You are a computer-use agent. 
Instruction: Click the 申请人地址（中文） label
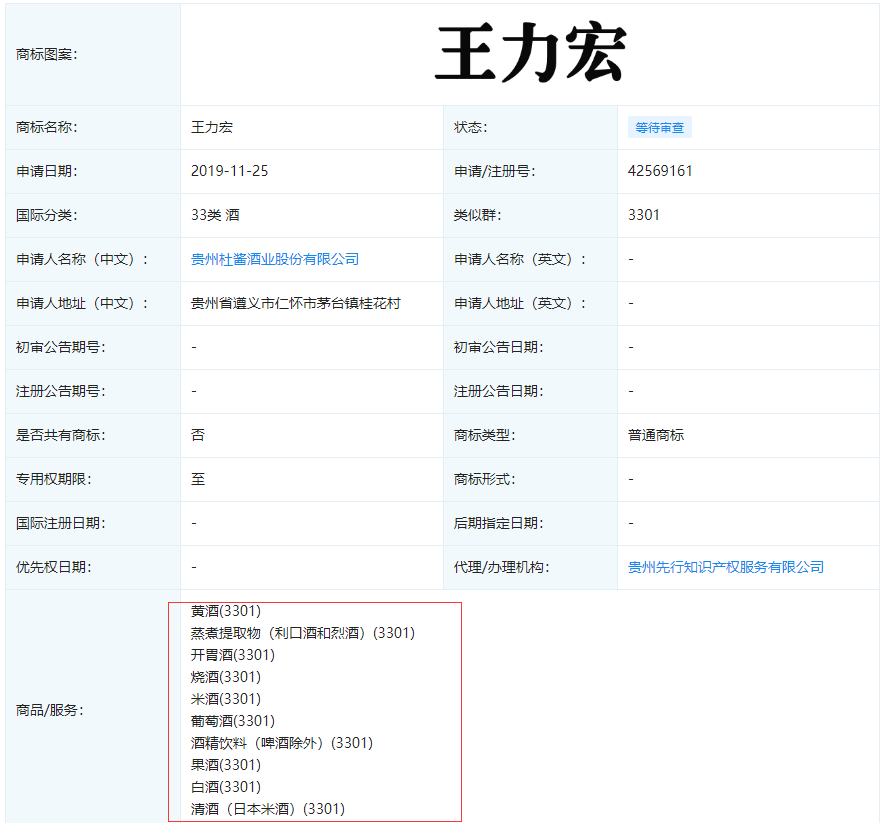tap(82, 303)
